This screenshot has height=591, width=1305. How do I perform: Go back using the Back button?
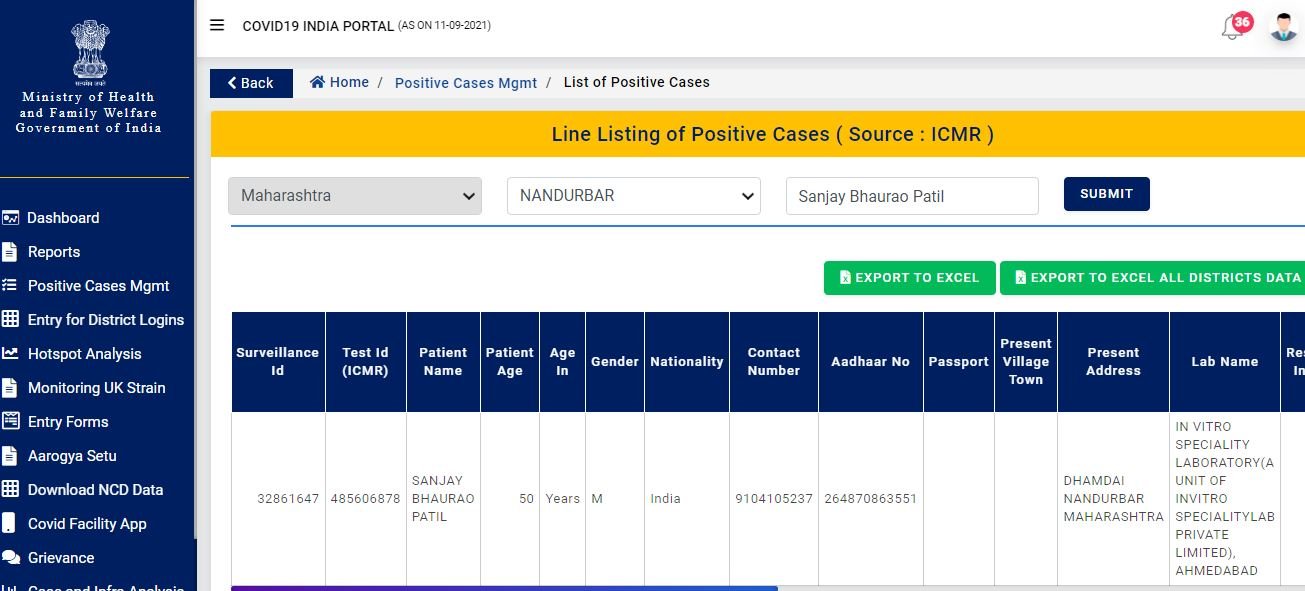tap(250, 83)
